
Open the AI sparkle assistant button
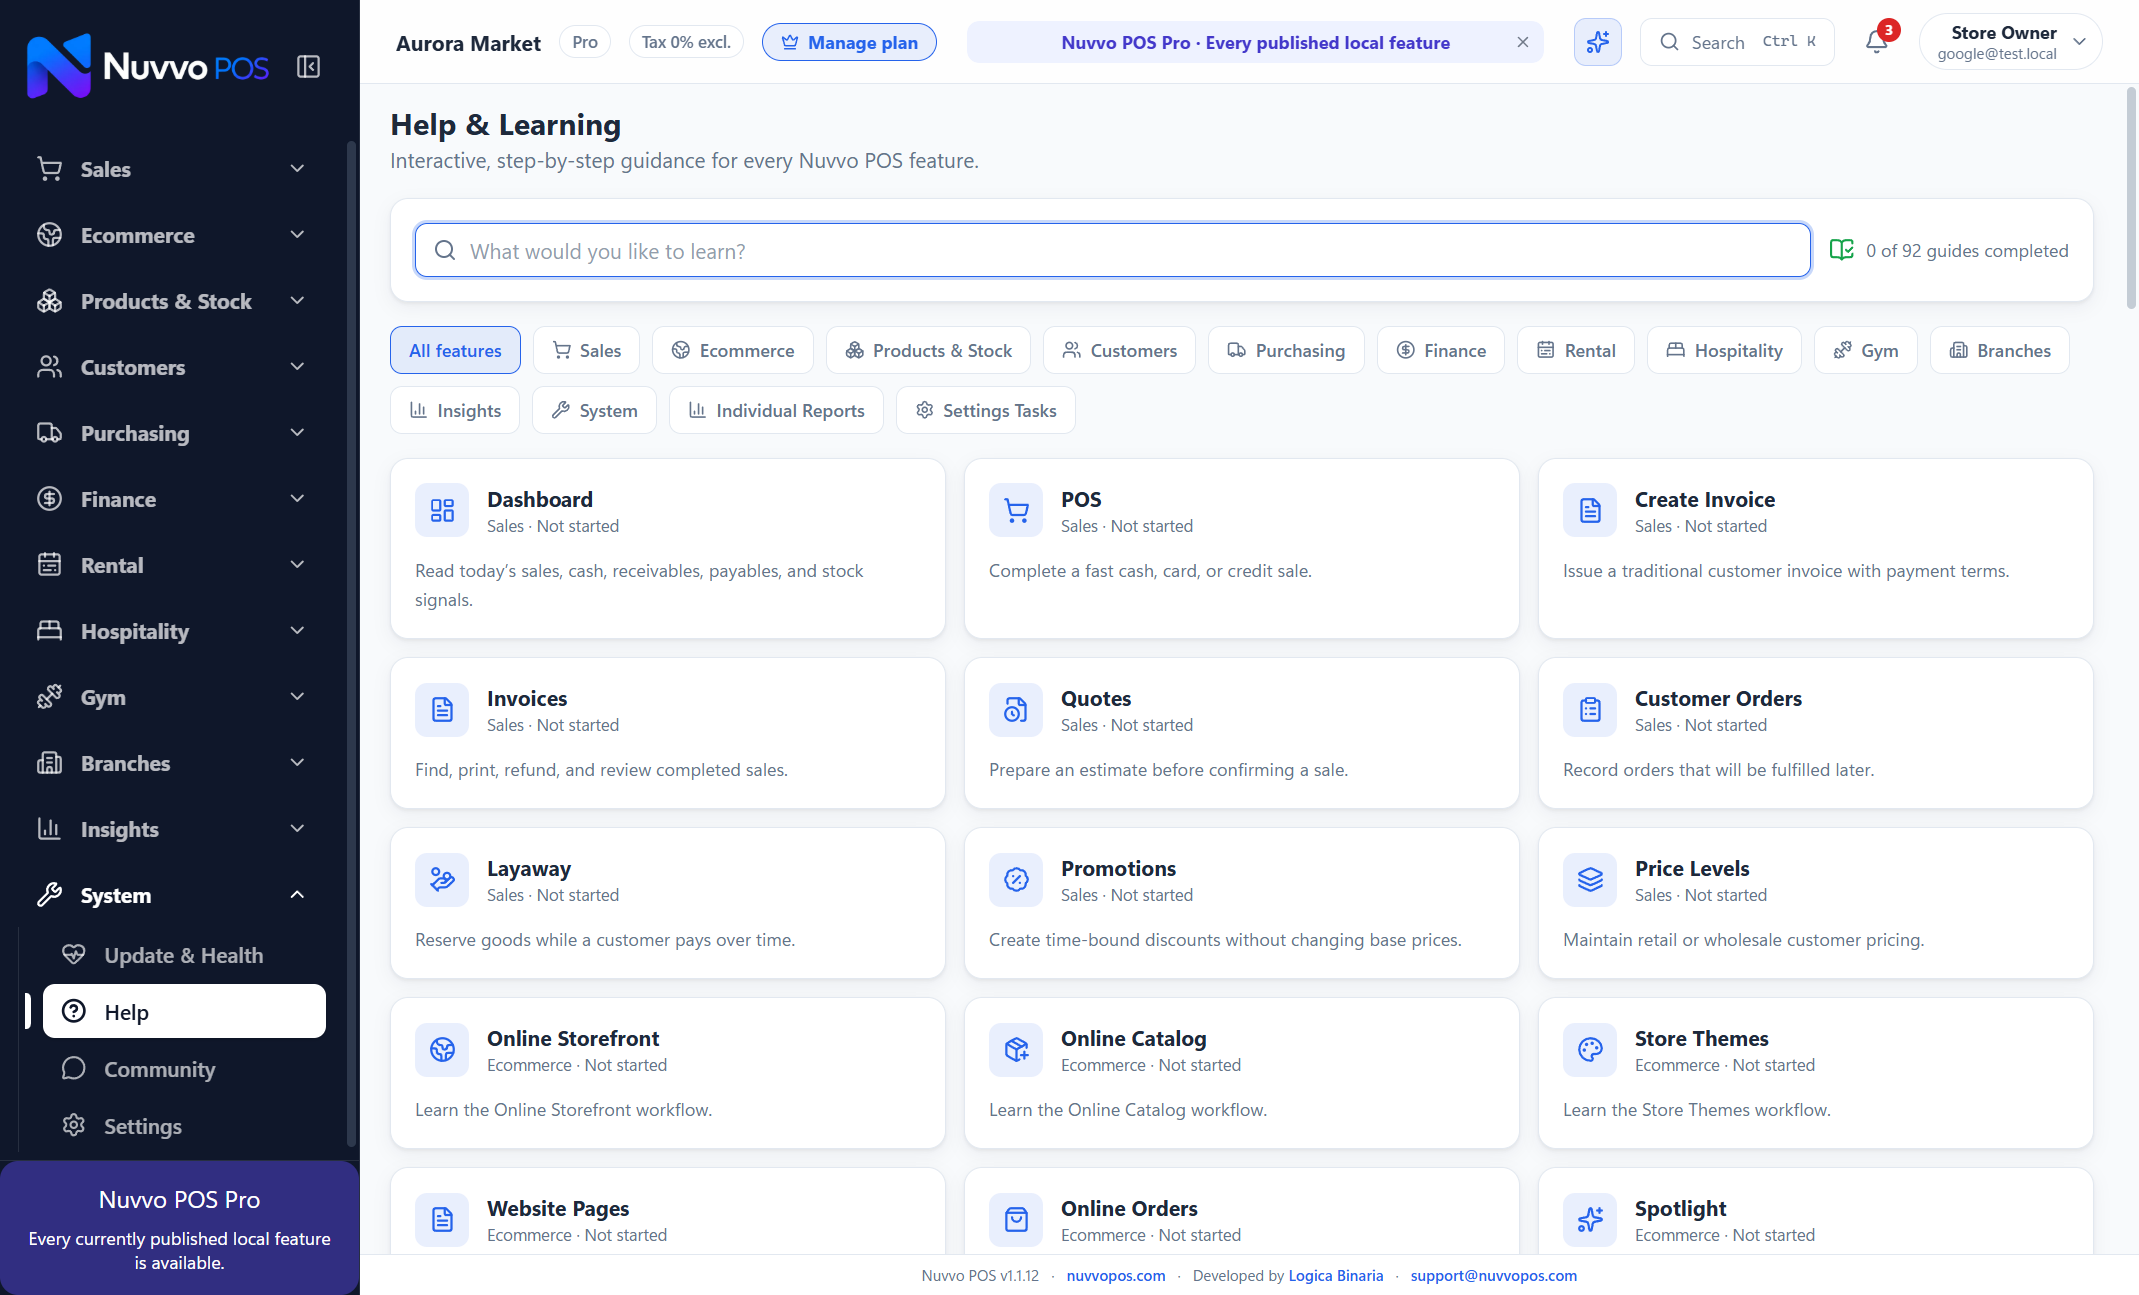(x=1597, y=42)
